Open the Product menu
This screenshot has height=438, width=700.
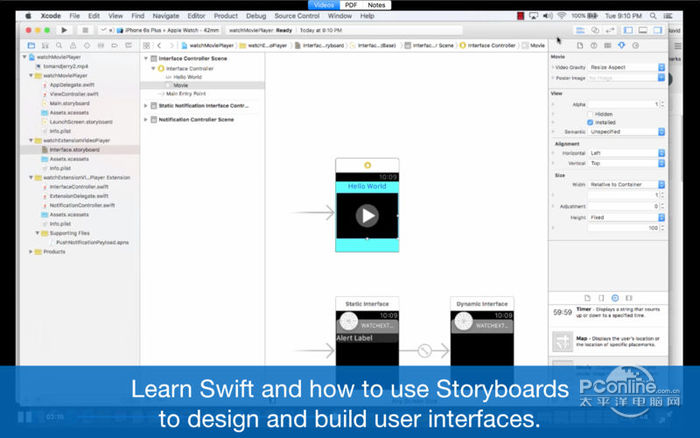click(x=225, y=16)
